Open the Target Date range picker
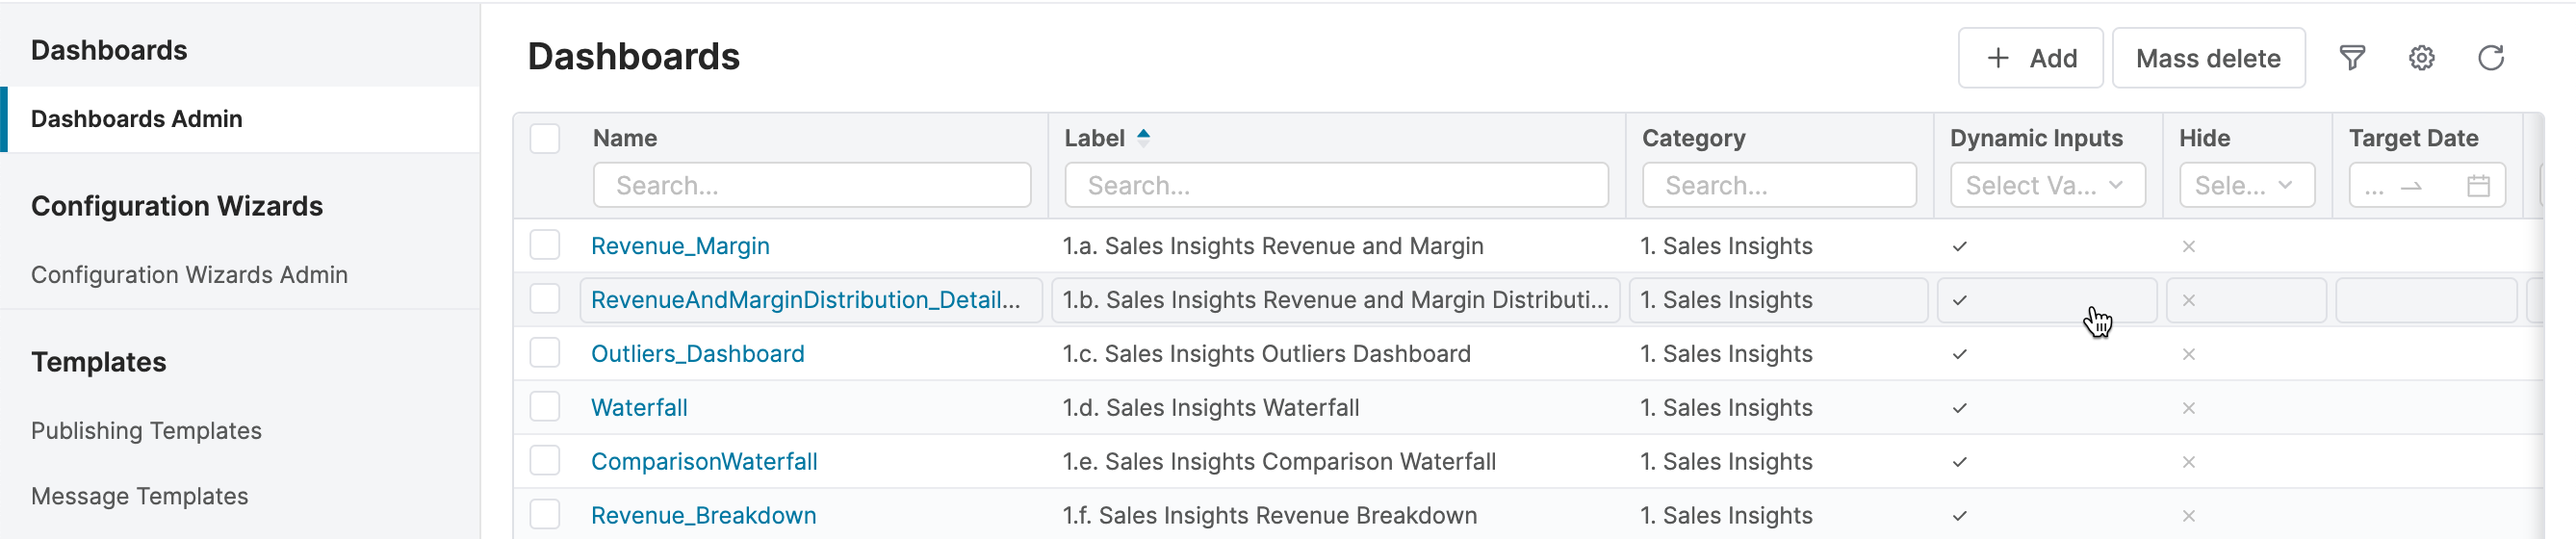Image resolution: width=2576 pixels, height=539 pixels. [x=2410, y=186]
